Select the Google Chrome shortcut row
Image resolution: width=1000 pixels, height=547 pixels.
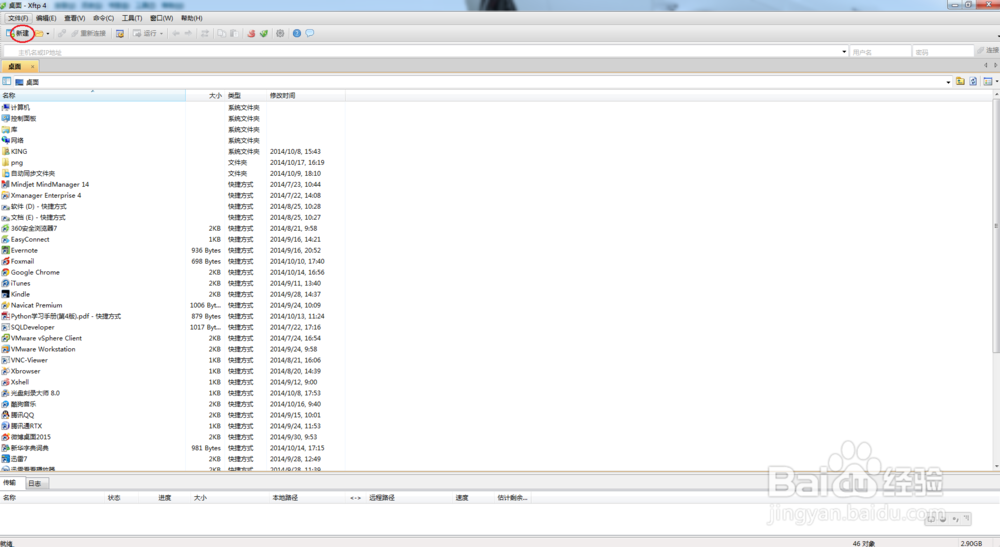tap(172, 272)
